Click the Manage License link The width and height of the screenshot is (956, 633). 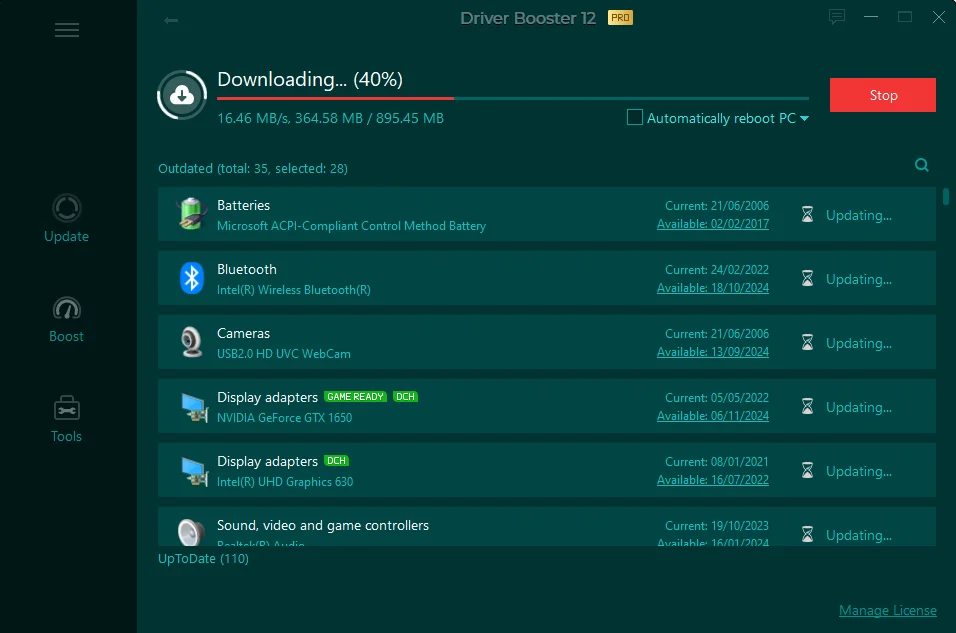coord(887,610)
